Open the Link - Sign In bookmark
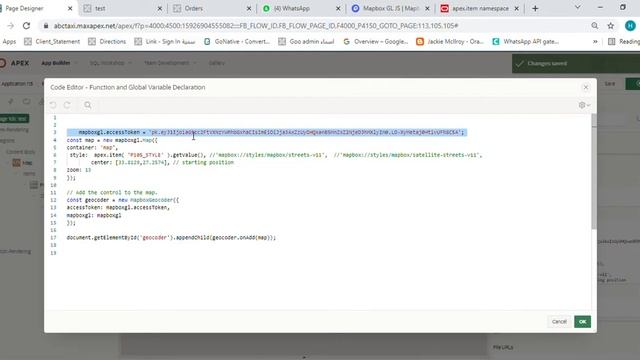 tap(165, 42)
